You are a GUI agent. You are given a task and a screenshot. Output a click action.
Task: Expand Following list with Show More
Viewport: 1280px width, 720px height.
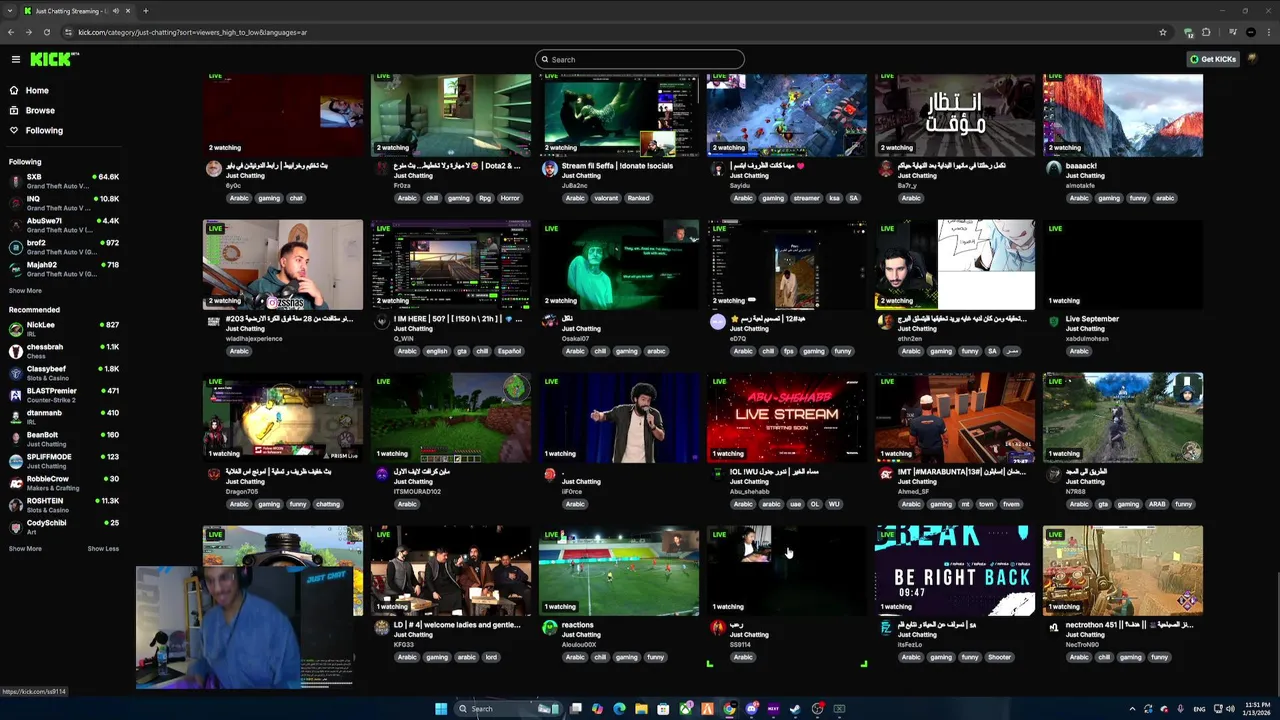[x=25, y=291]
